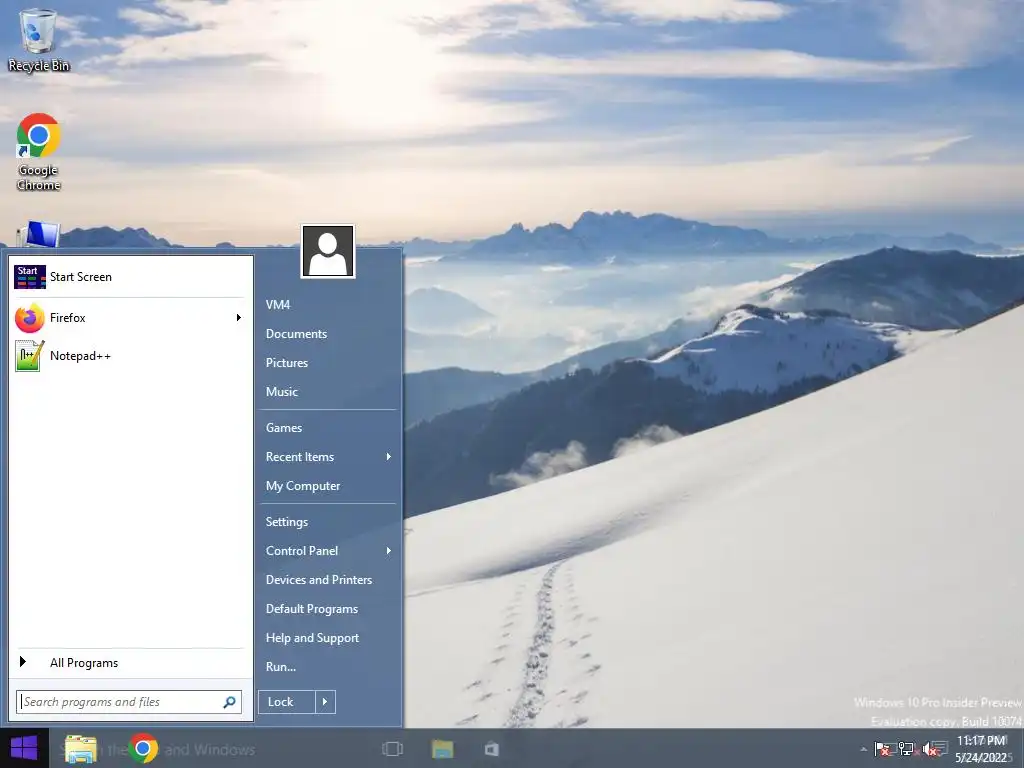Screen dimensions: 1024x768
Task: Open the Action Center flag icon
Action: pos(882,748)
